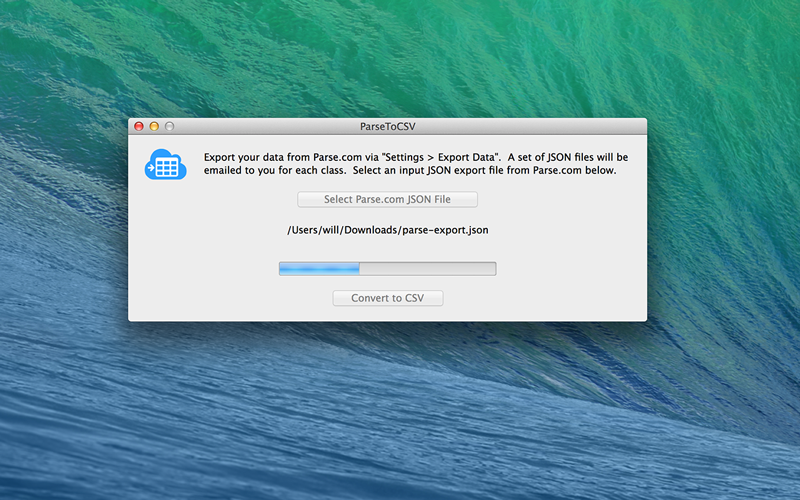Click the ParseToCSV window title
This screenshot has height=500, width=800.
point(388,127)
